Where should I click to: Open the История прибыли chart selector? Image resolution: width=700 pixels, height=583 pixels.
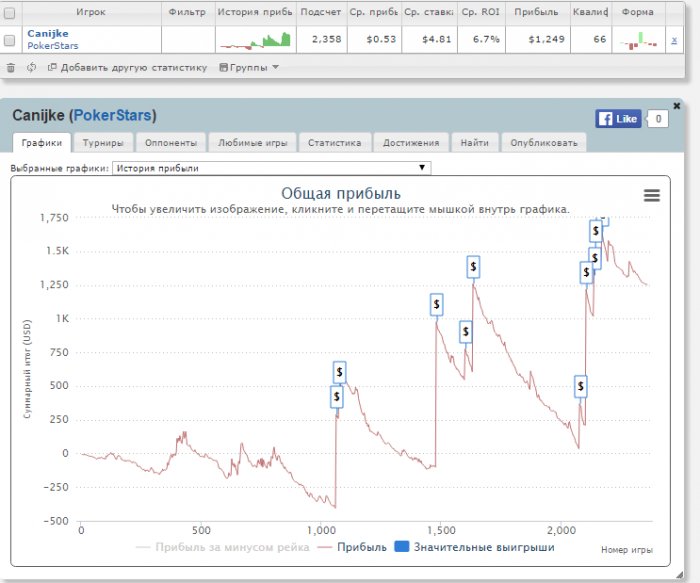tap(271, 168)
